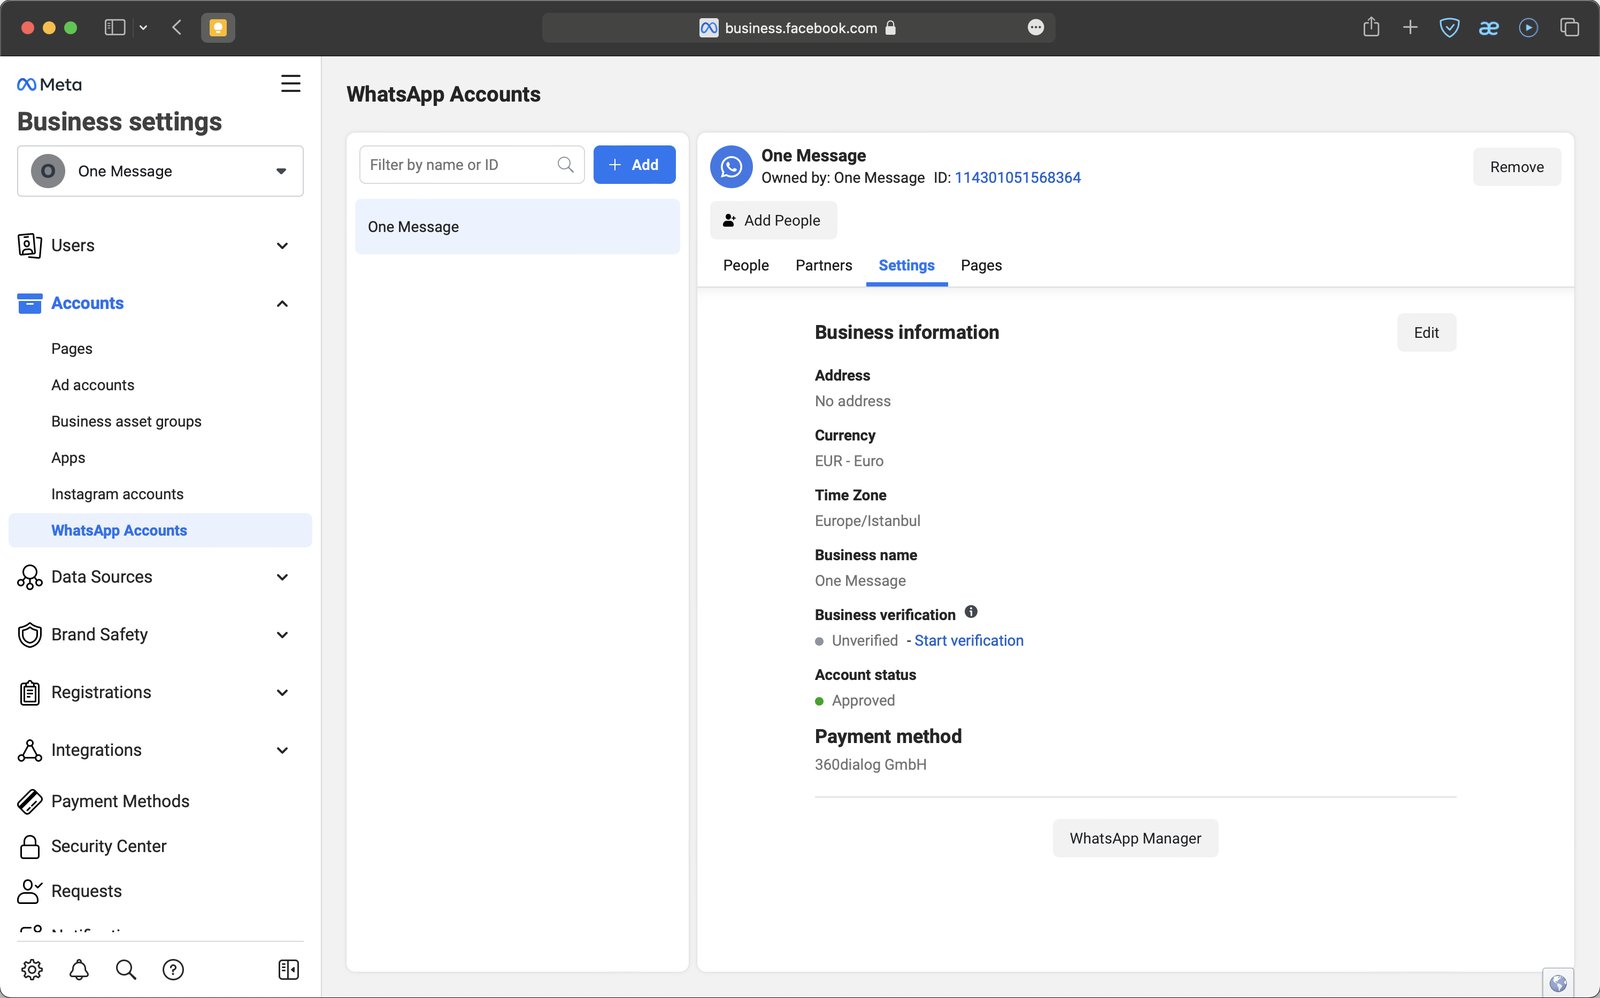
Task: Click the page options ellipsis in address bar
Action: (x=1036, y=28)
